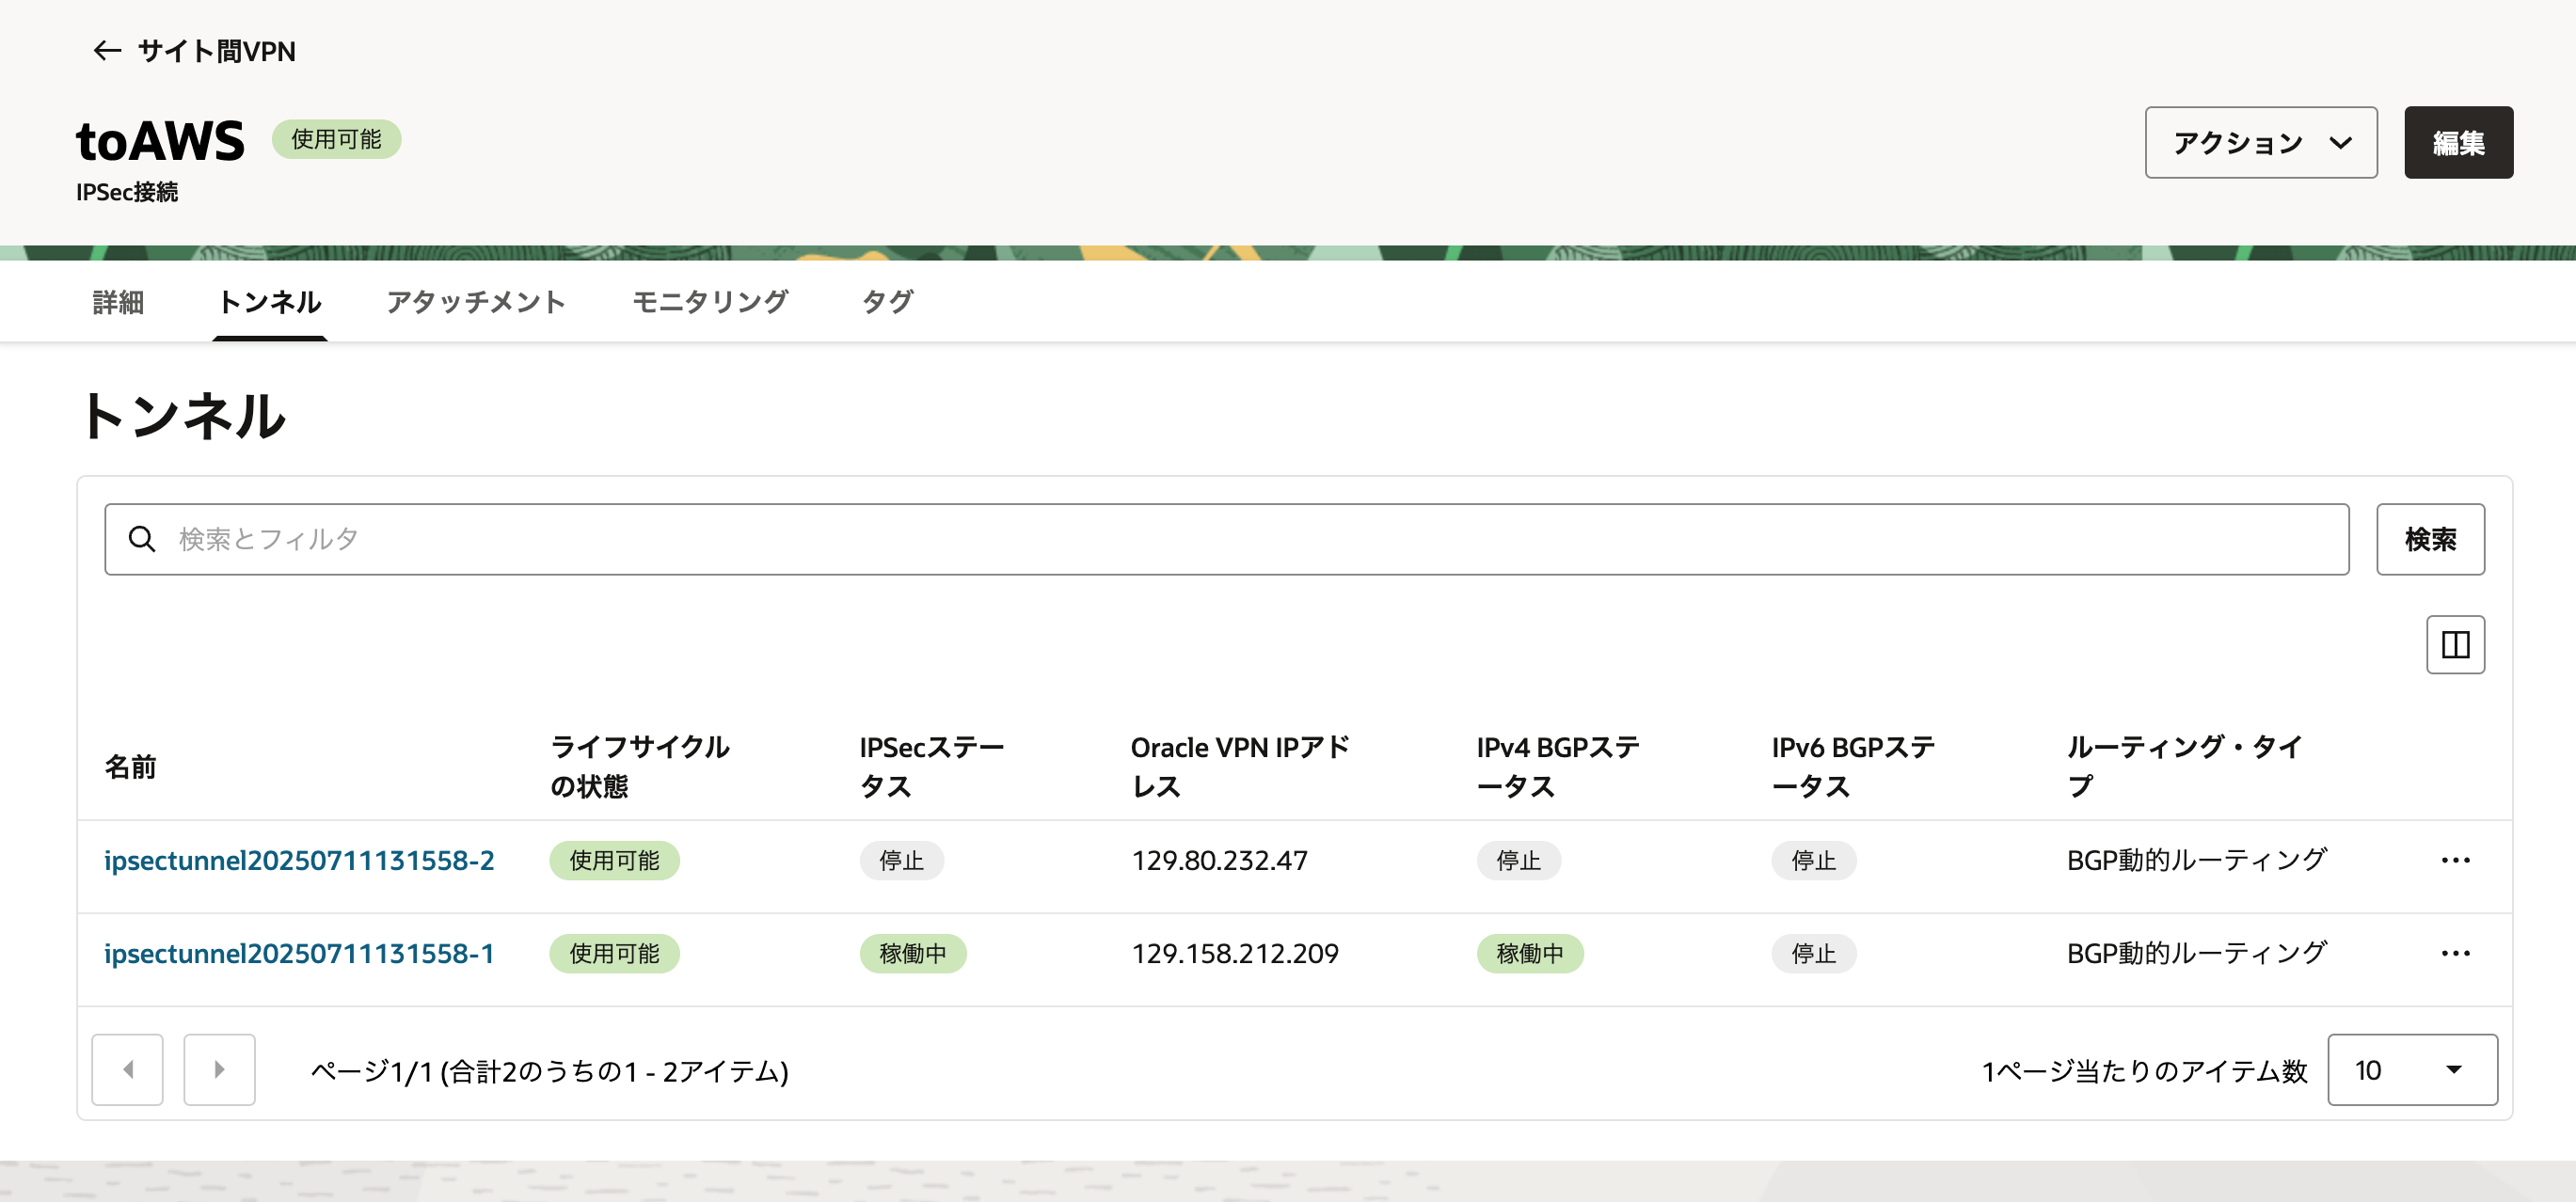Click 稼働中 IPv4 BGP status in tunnel -1 row
The image size is (2576, 1202).
[1530, 953]
